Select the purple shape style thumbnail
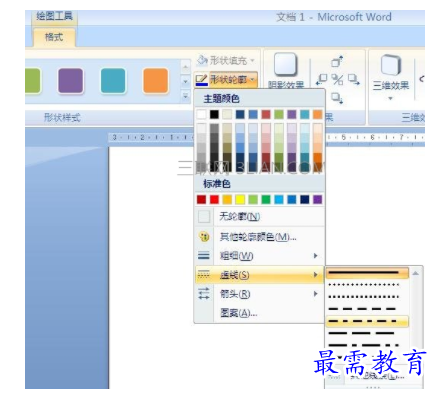Screen dimensions: 435x394 [x=71, y=80]
